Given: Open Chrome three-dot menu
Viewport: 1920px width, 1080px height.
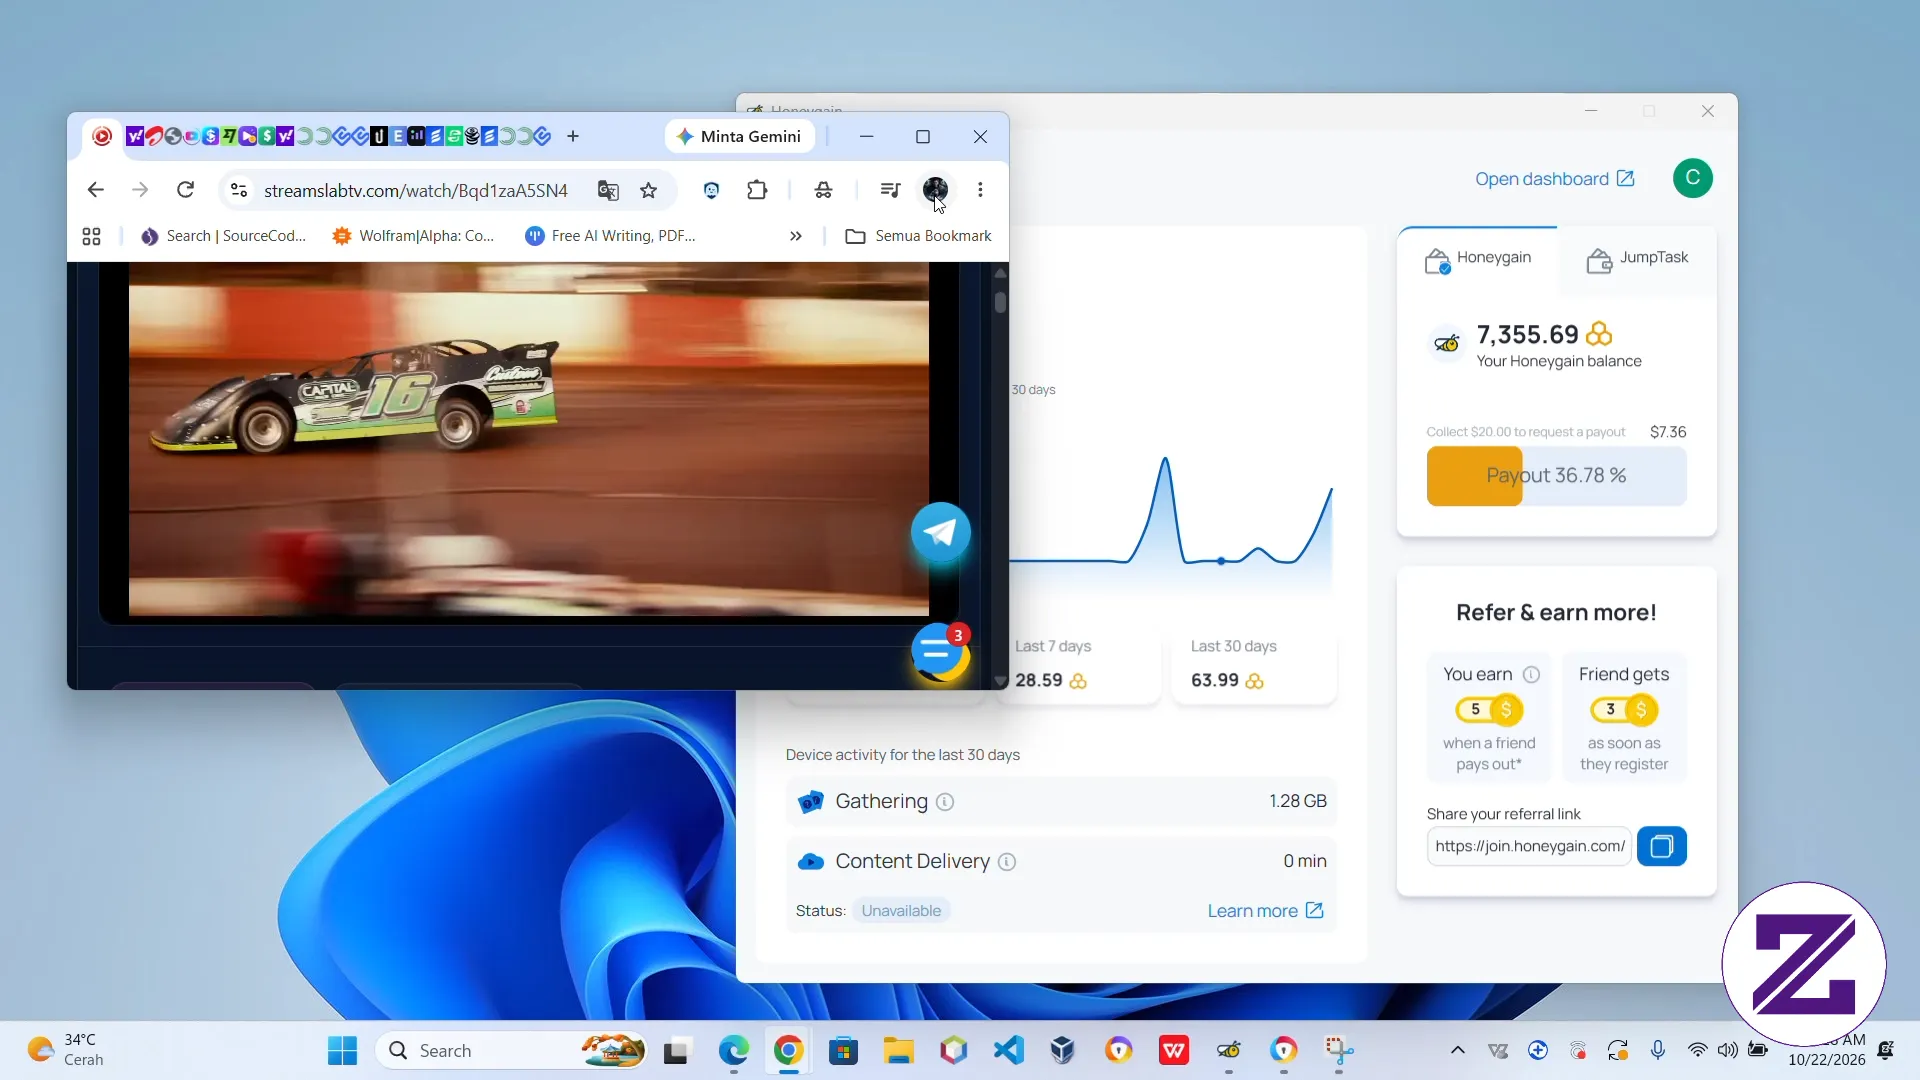Looking at the screenshot, I should click(980, 190).
